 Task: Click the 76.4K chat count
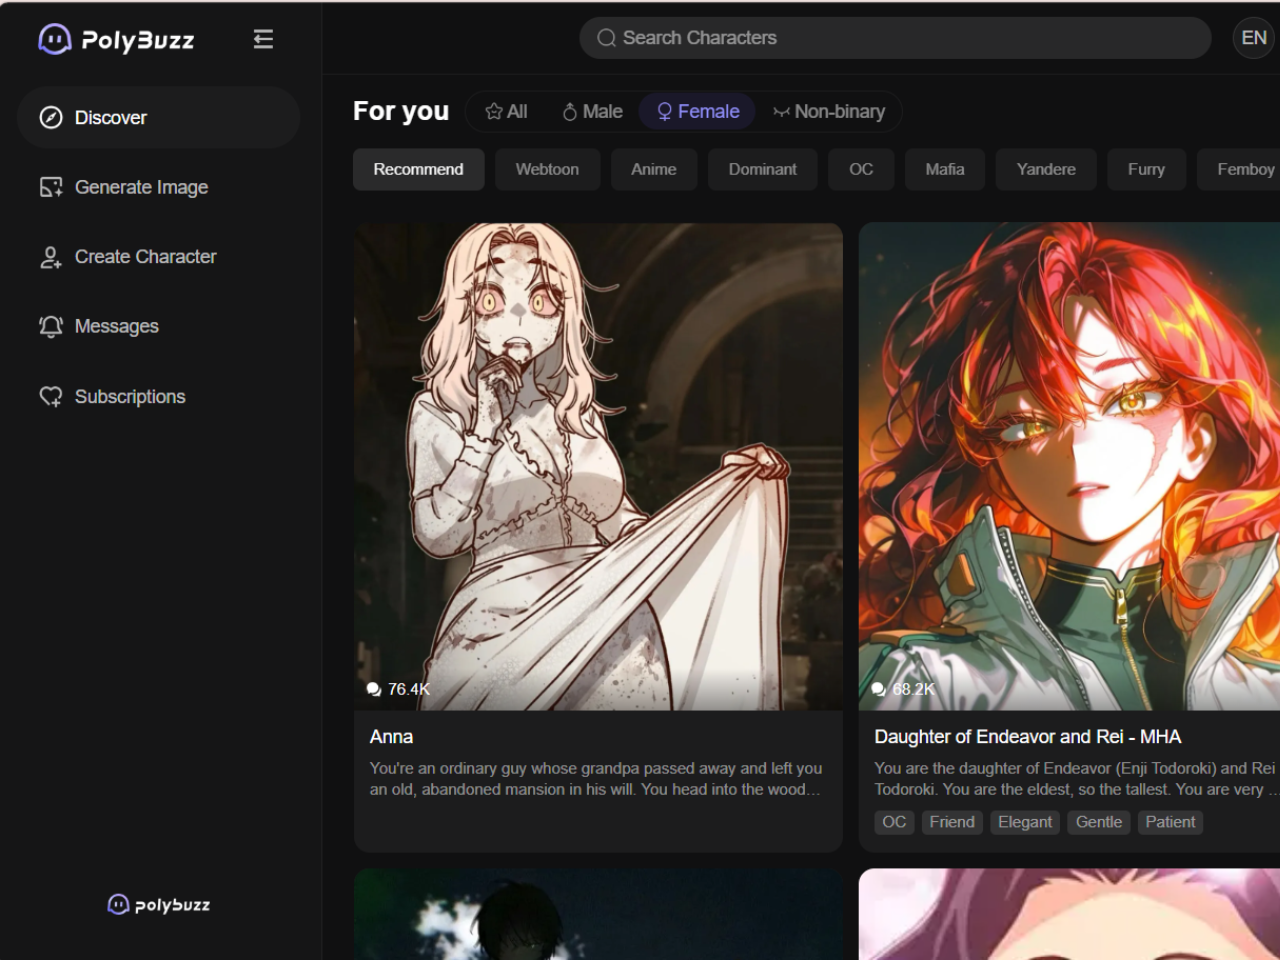pos(409,689)
